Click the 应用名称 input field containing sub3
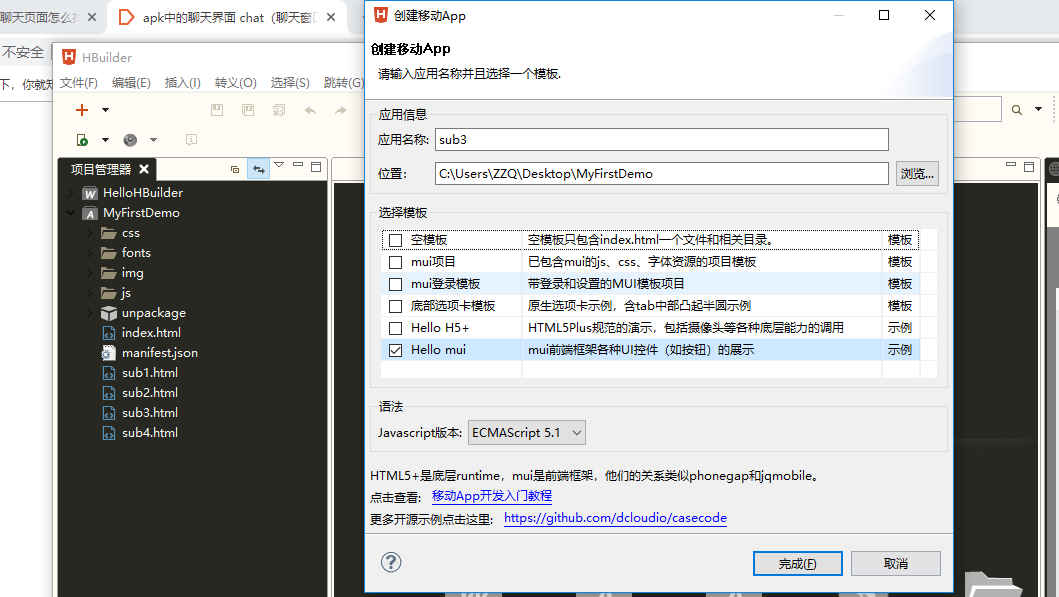 (662, 140)
